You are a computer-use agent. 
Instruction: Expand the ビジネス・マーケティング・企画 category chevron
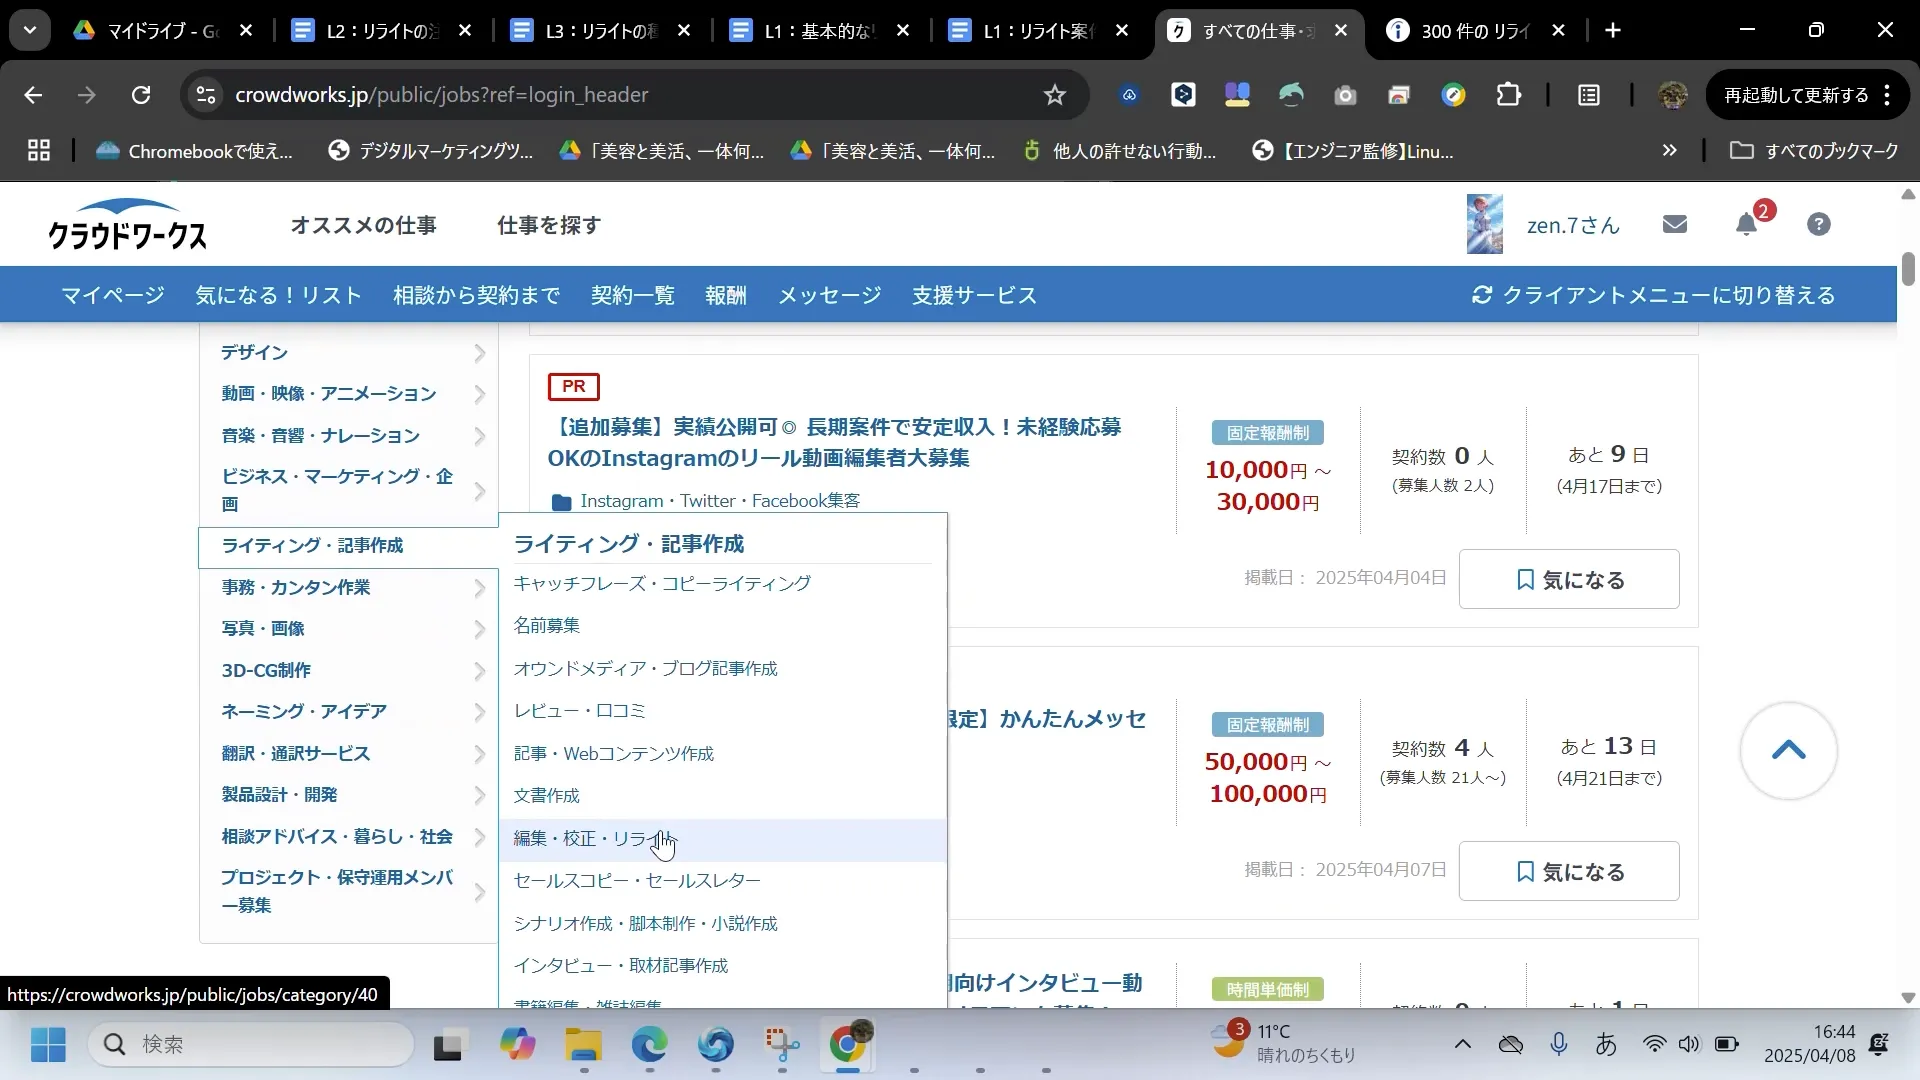click(x=480, y=491)
